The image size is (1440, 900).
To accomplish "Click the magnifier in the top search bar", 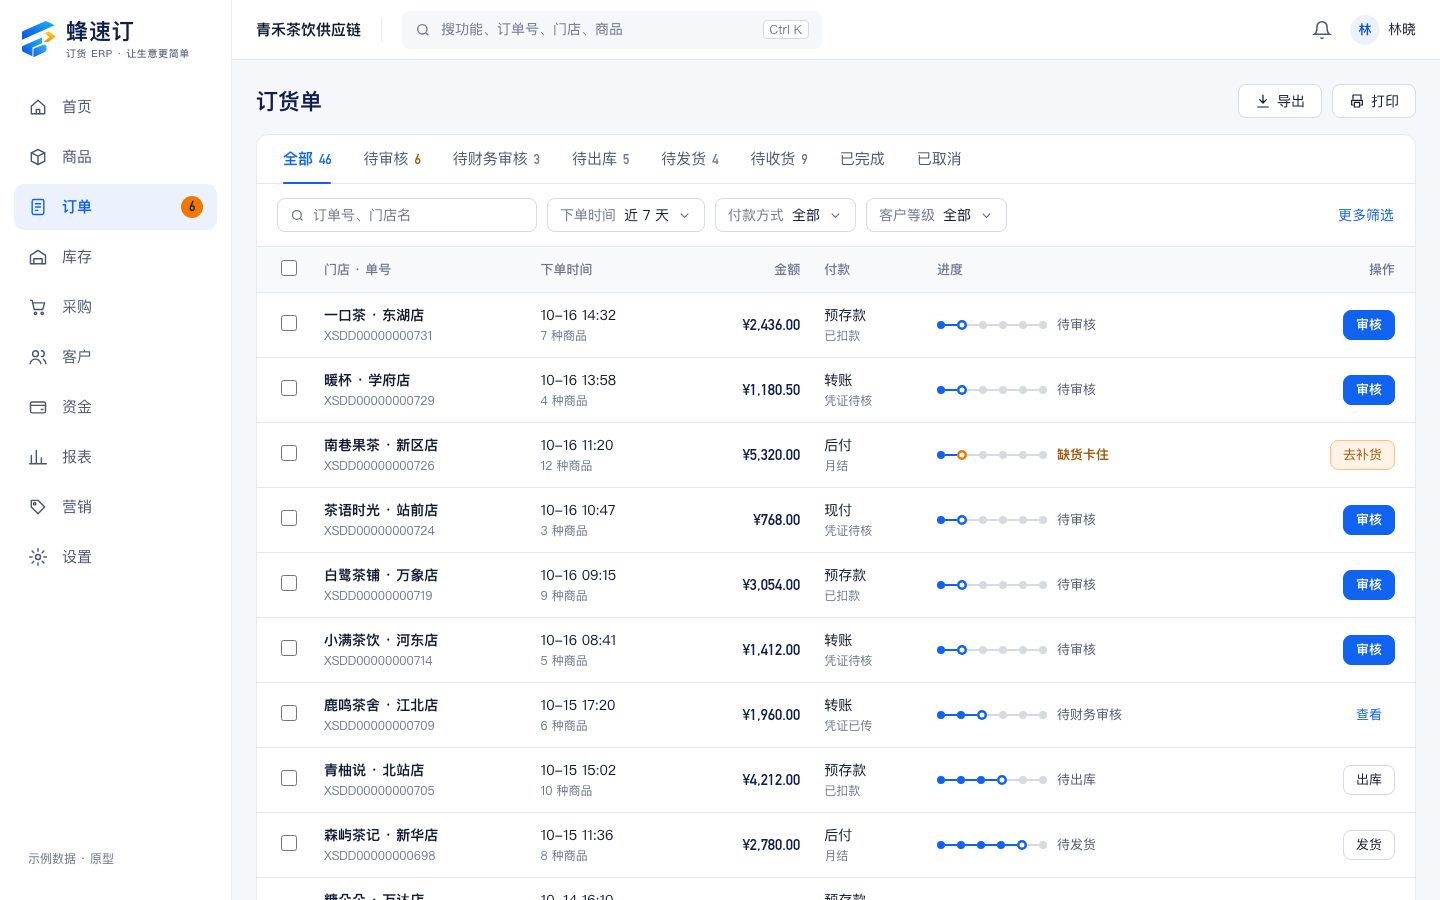I will 423,30.
